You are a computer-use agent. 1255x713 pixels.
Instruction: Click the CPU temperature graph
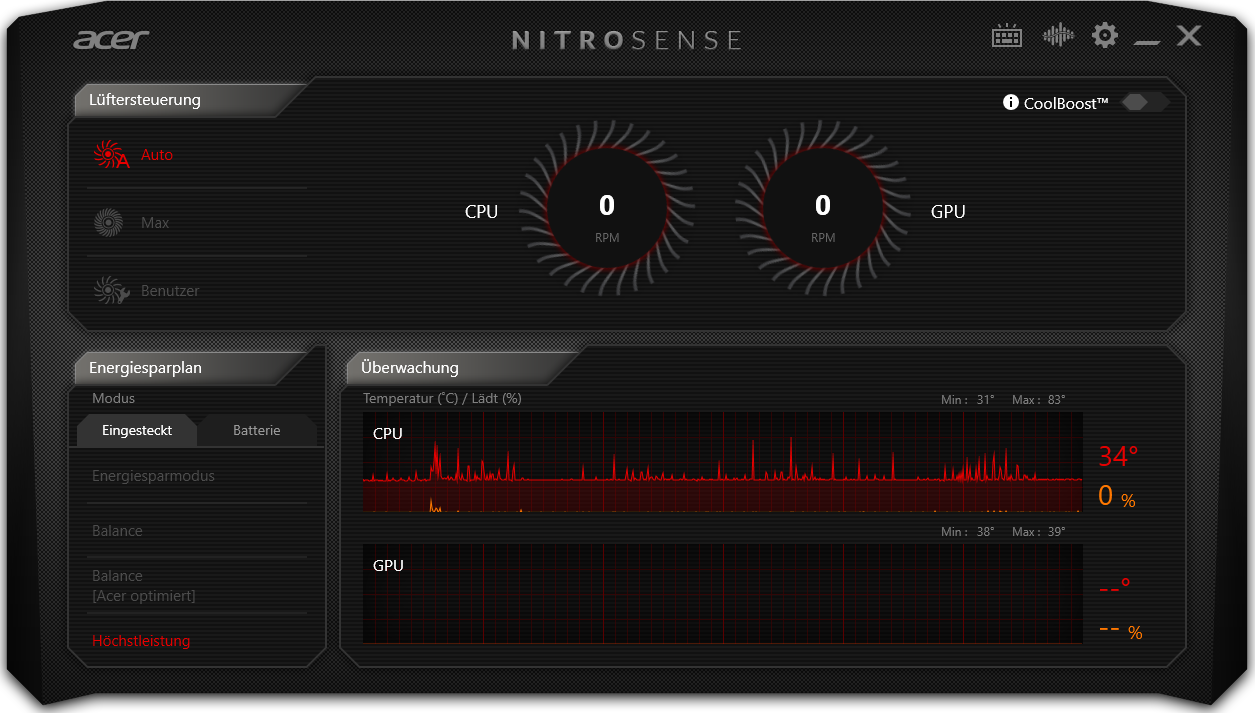[x=722, y=462]
